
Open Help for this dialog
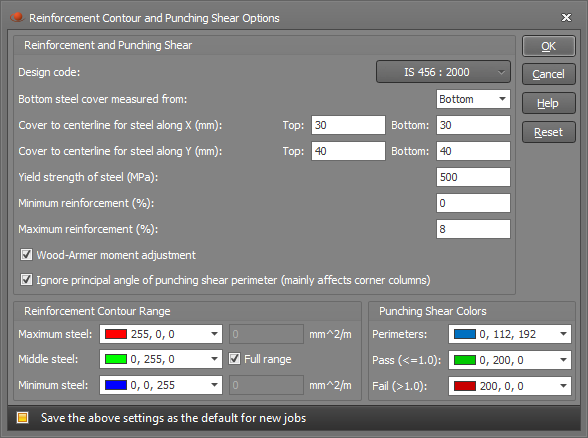549,103
